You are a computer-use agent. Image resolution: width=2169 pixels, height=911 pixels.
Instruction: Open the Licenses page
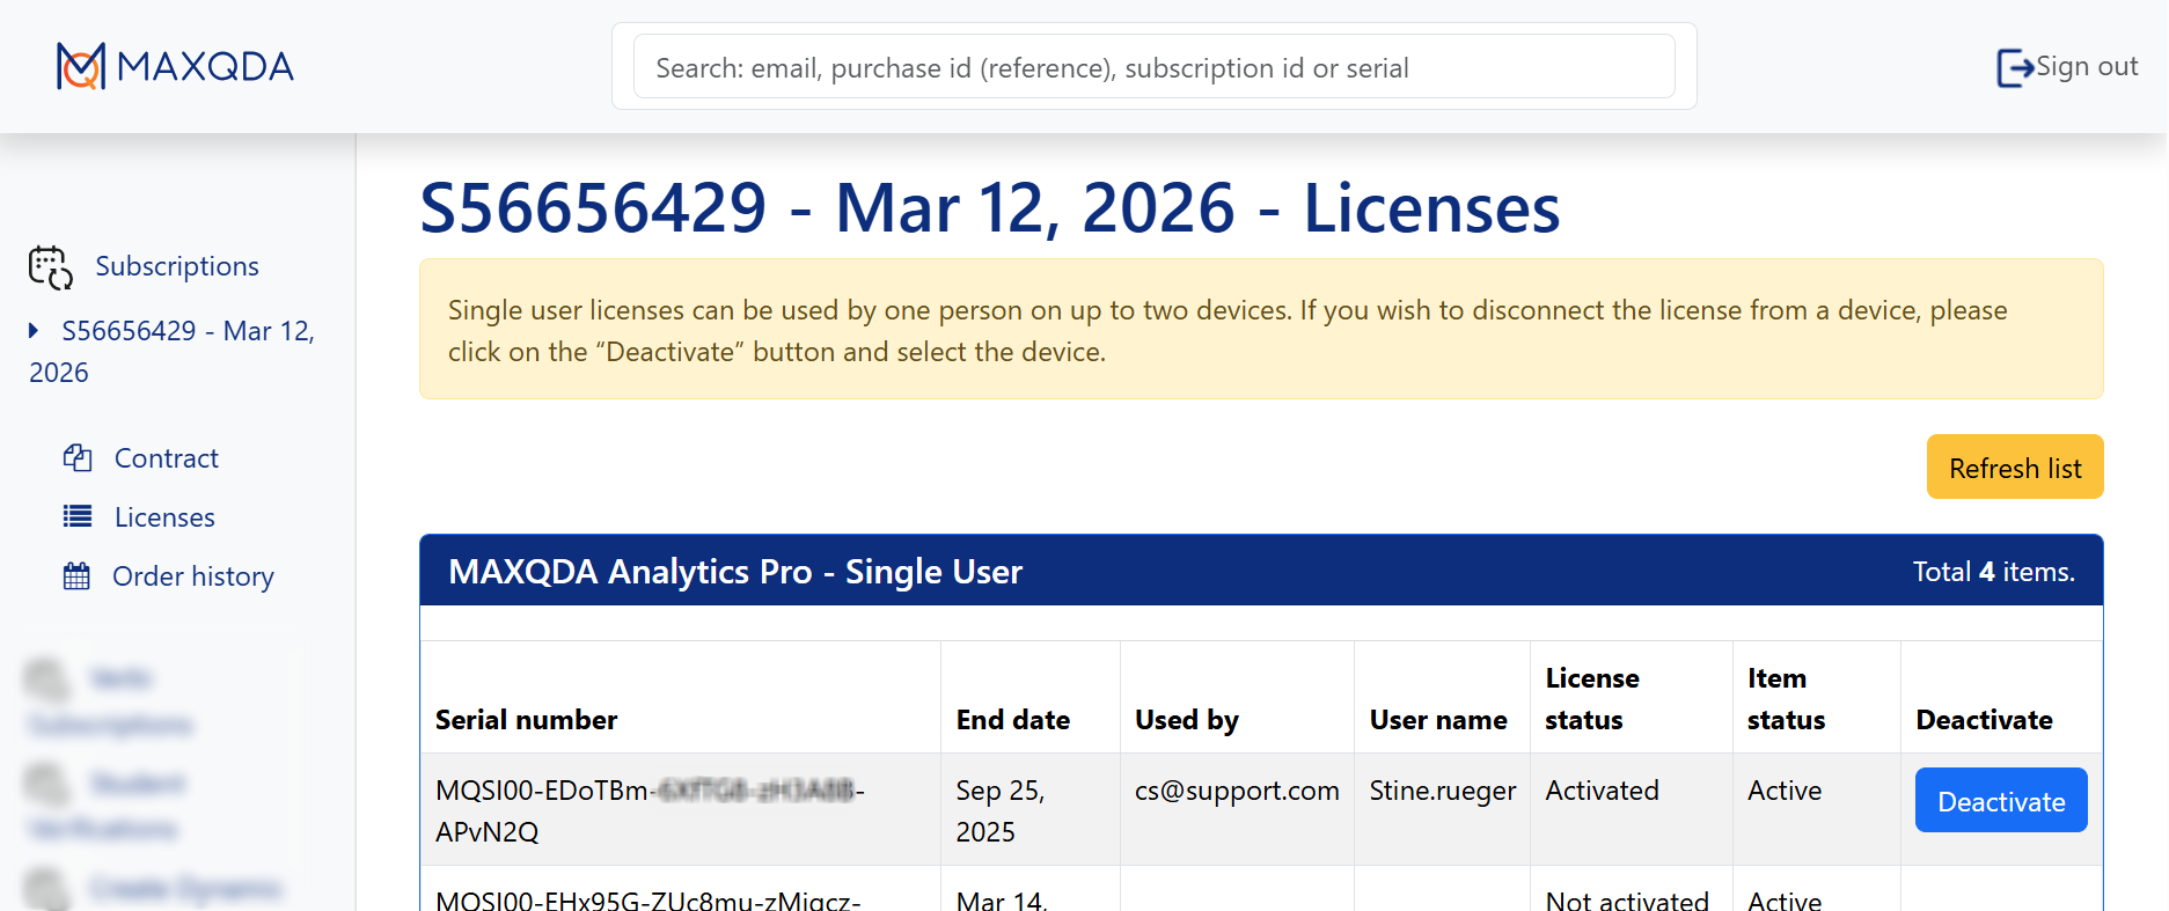[165, 517]
